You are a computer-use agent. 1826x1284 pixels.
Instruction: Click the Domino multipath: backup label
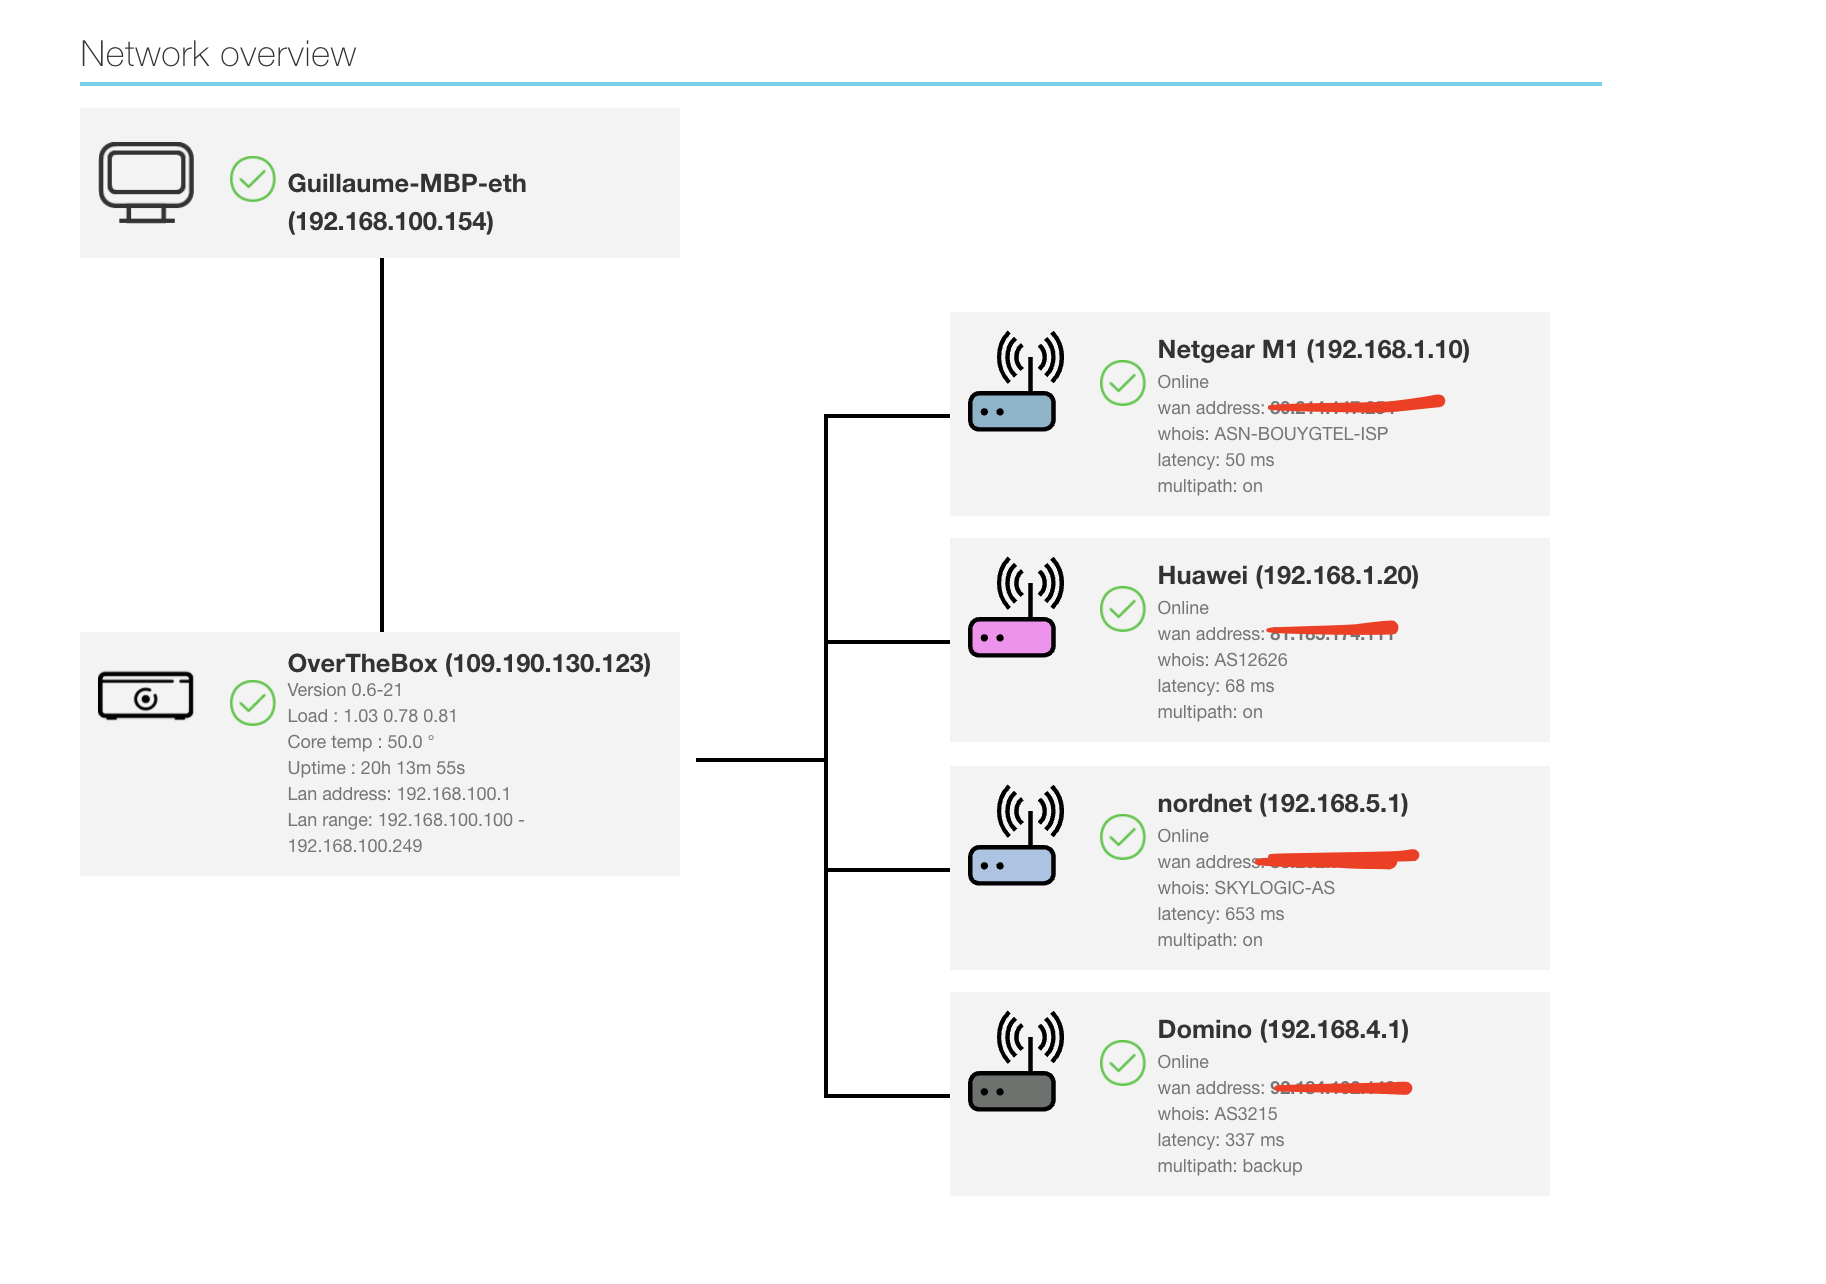click(x=1230, y=1166)
